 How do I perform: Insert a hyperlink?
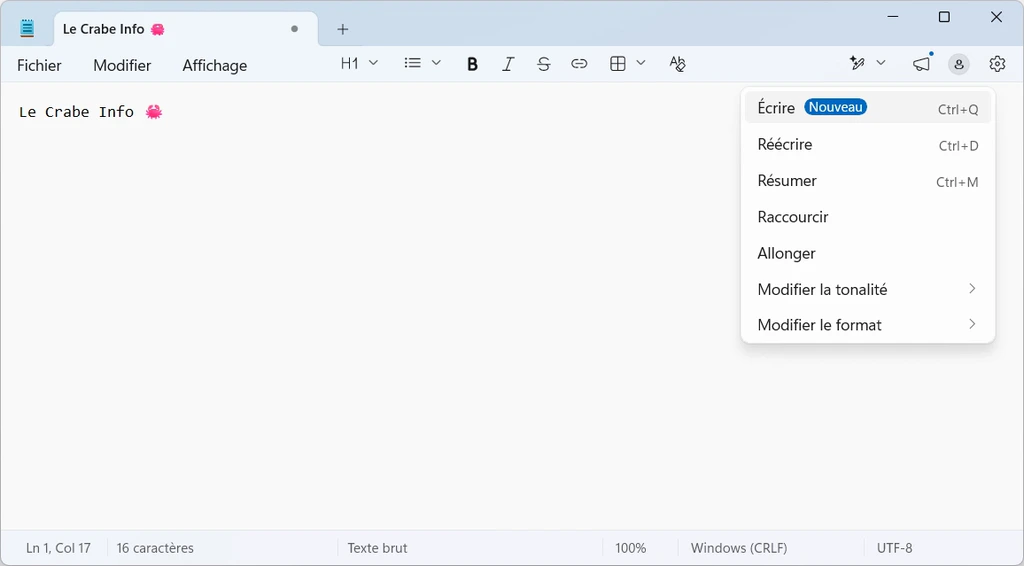click(x=579, y=64)
